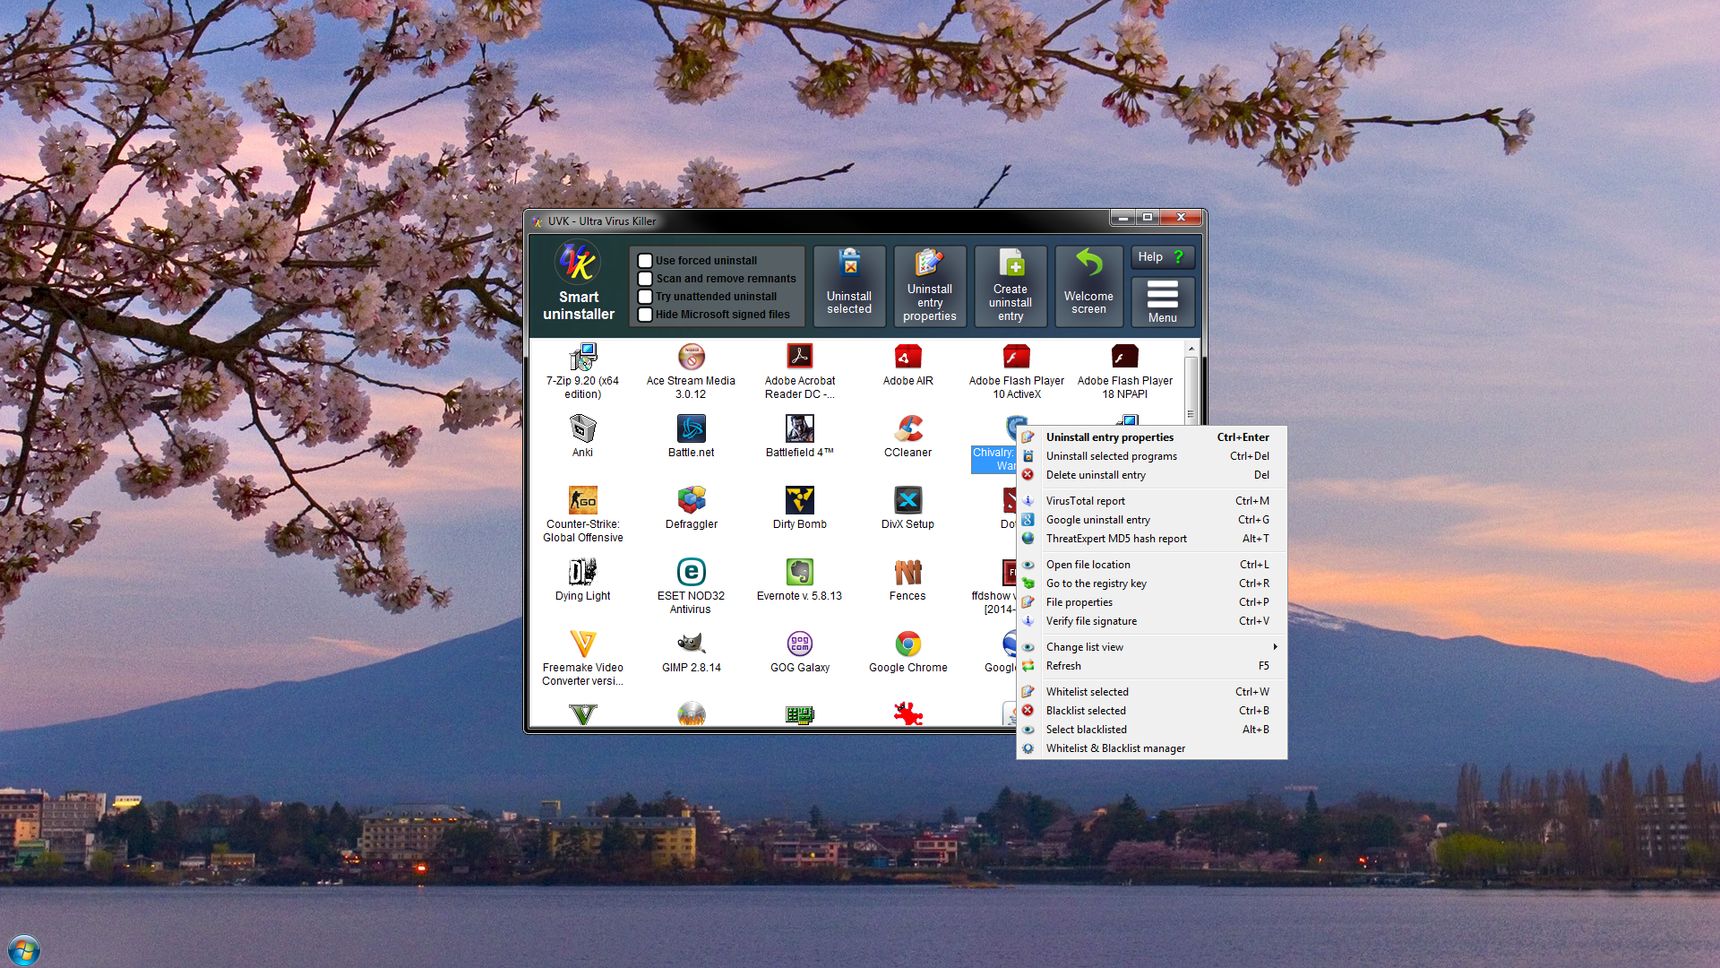This screenshot has height=968, width=1720.
Task: Minimize the UVK window
Action: (x=1122, y=217)
